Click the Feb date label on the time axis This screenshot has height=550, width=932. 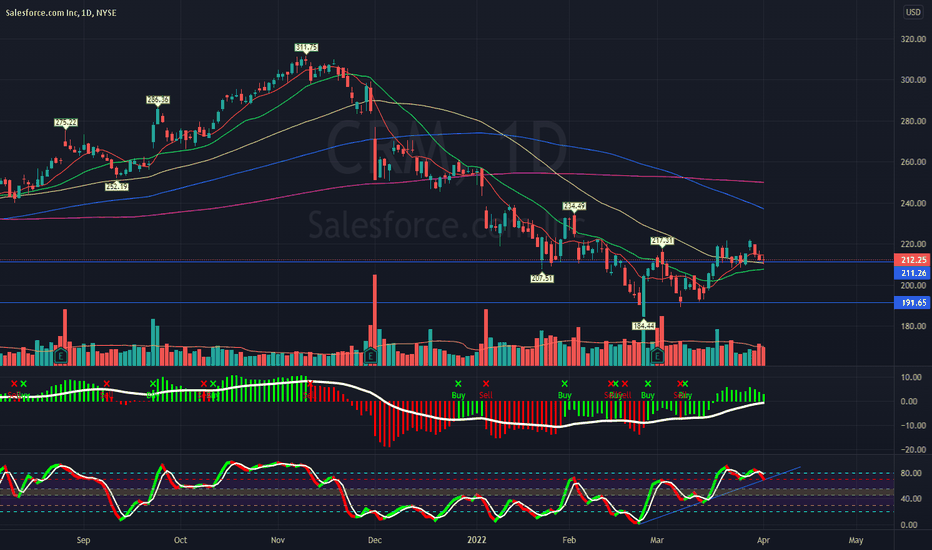tap(569, 540)
